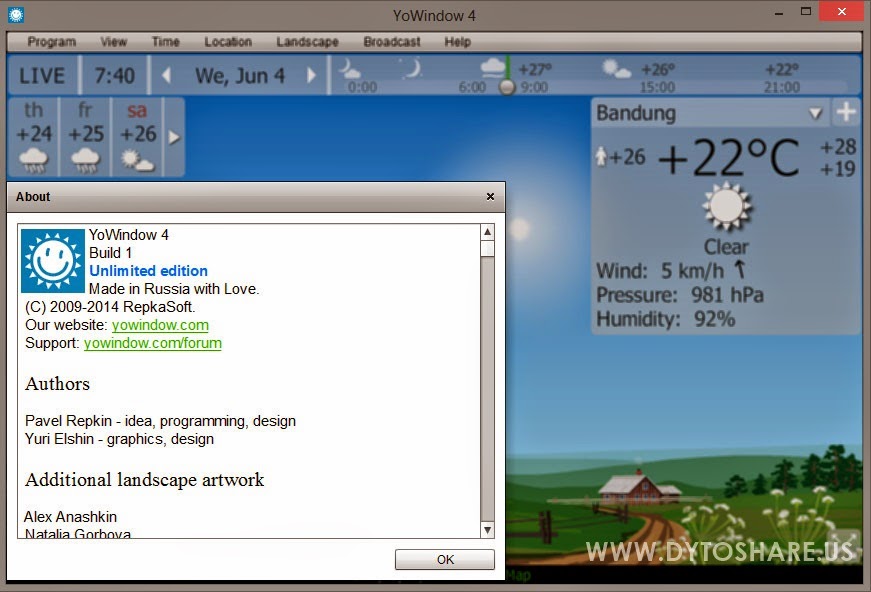The image size is (871, 592).
Task: Minimize the YoWindow window
Action: click(779, 13)
